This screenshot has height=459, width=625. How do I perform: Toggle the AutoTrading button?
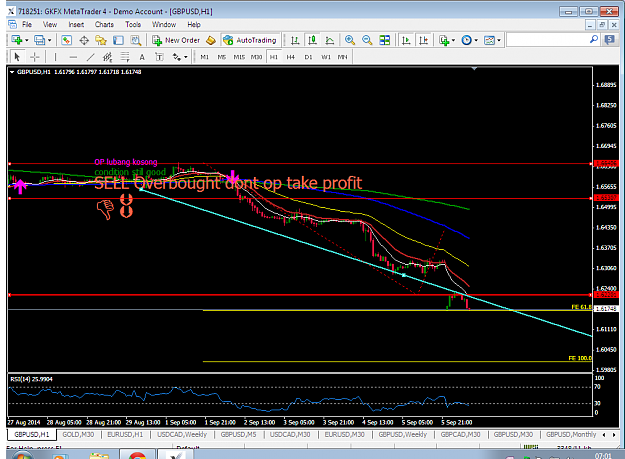click(x=250, y=40)
